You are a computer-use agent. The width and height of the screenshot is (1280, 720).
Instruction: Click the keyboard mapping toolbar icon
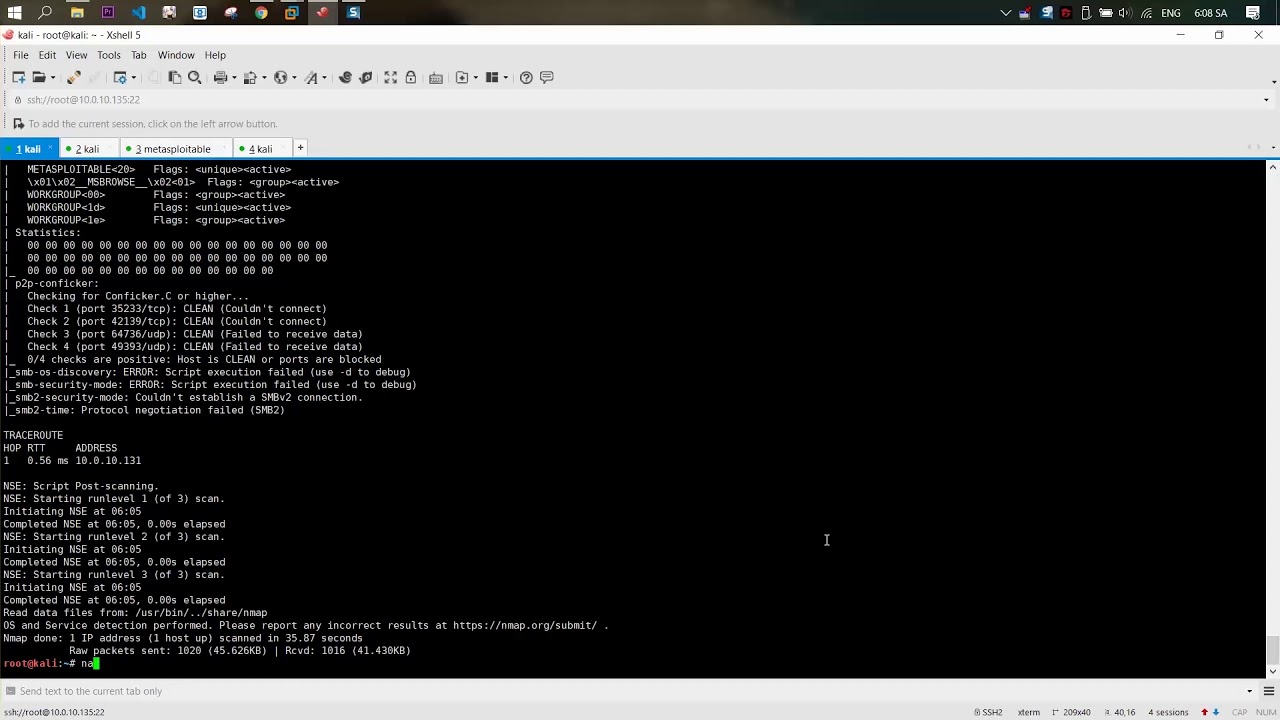(x=436, y=77)
